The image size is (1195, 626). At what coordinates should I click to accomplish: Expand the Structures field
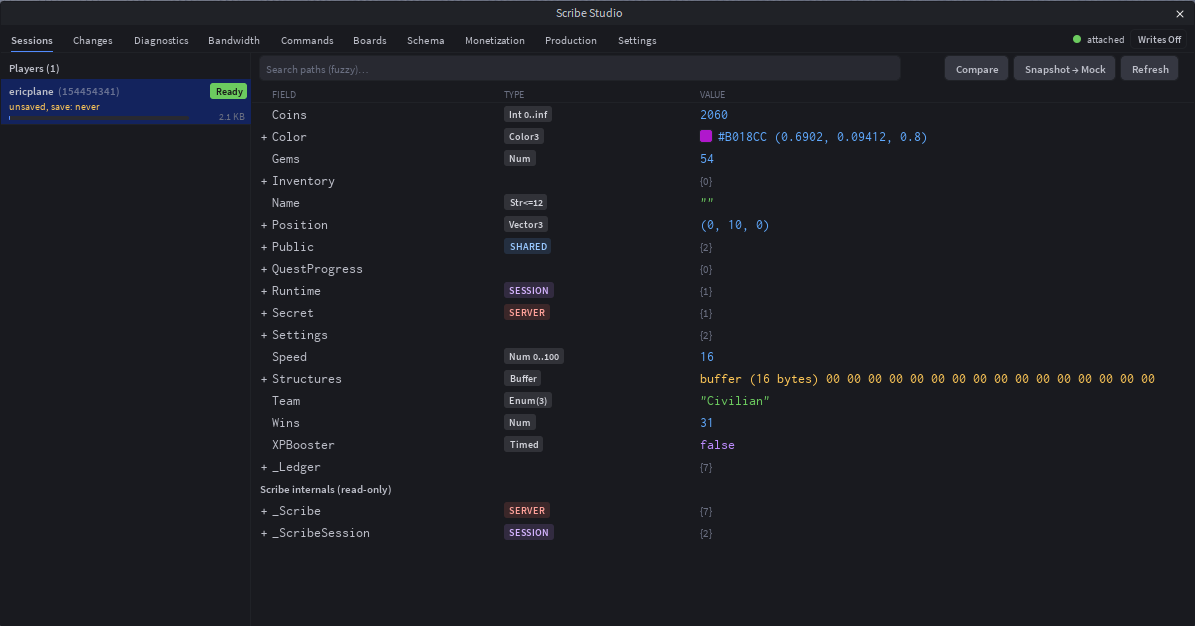click(x=264, y=380)
